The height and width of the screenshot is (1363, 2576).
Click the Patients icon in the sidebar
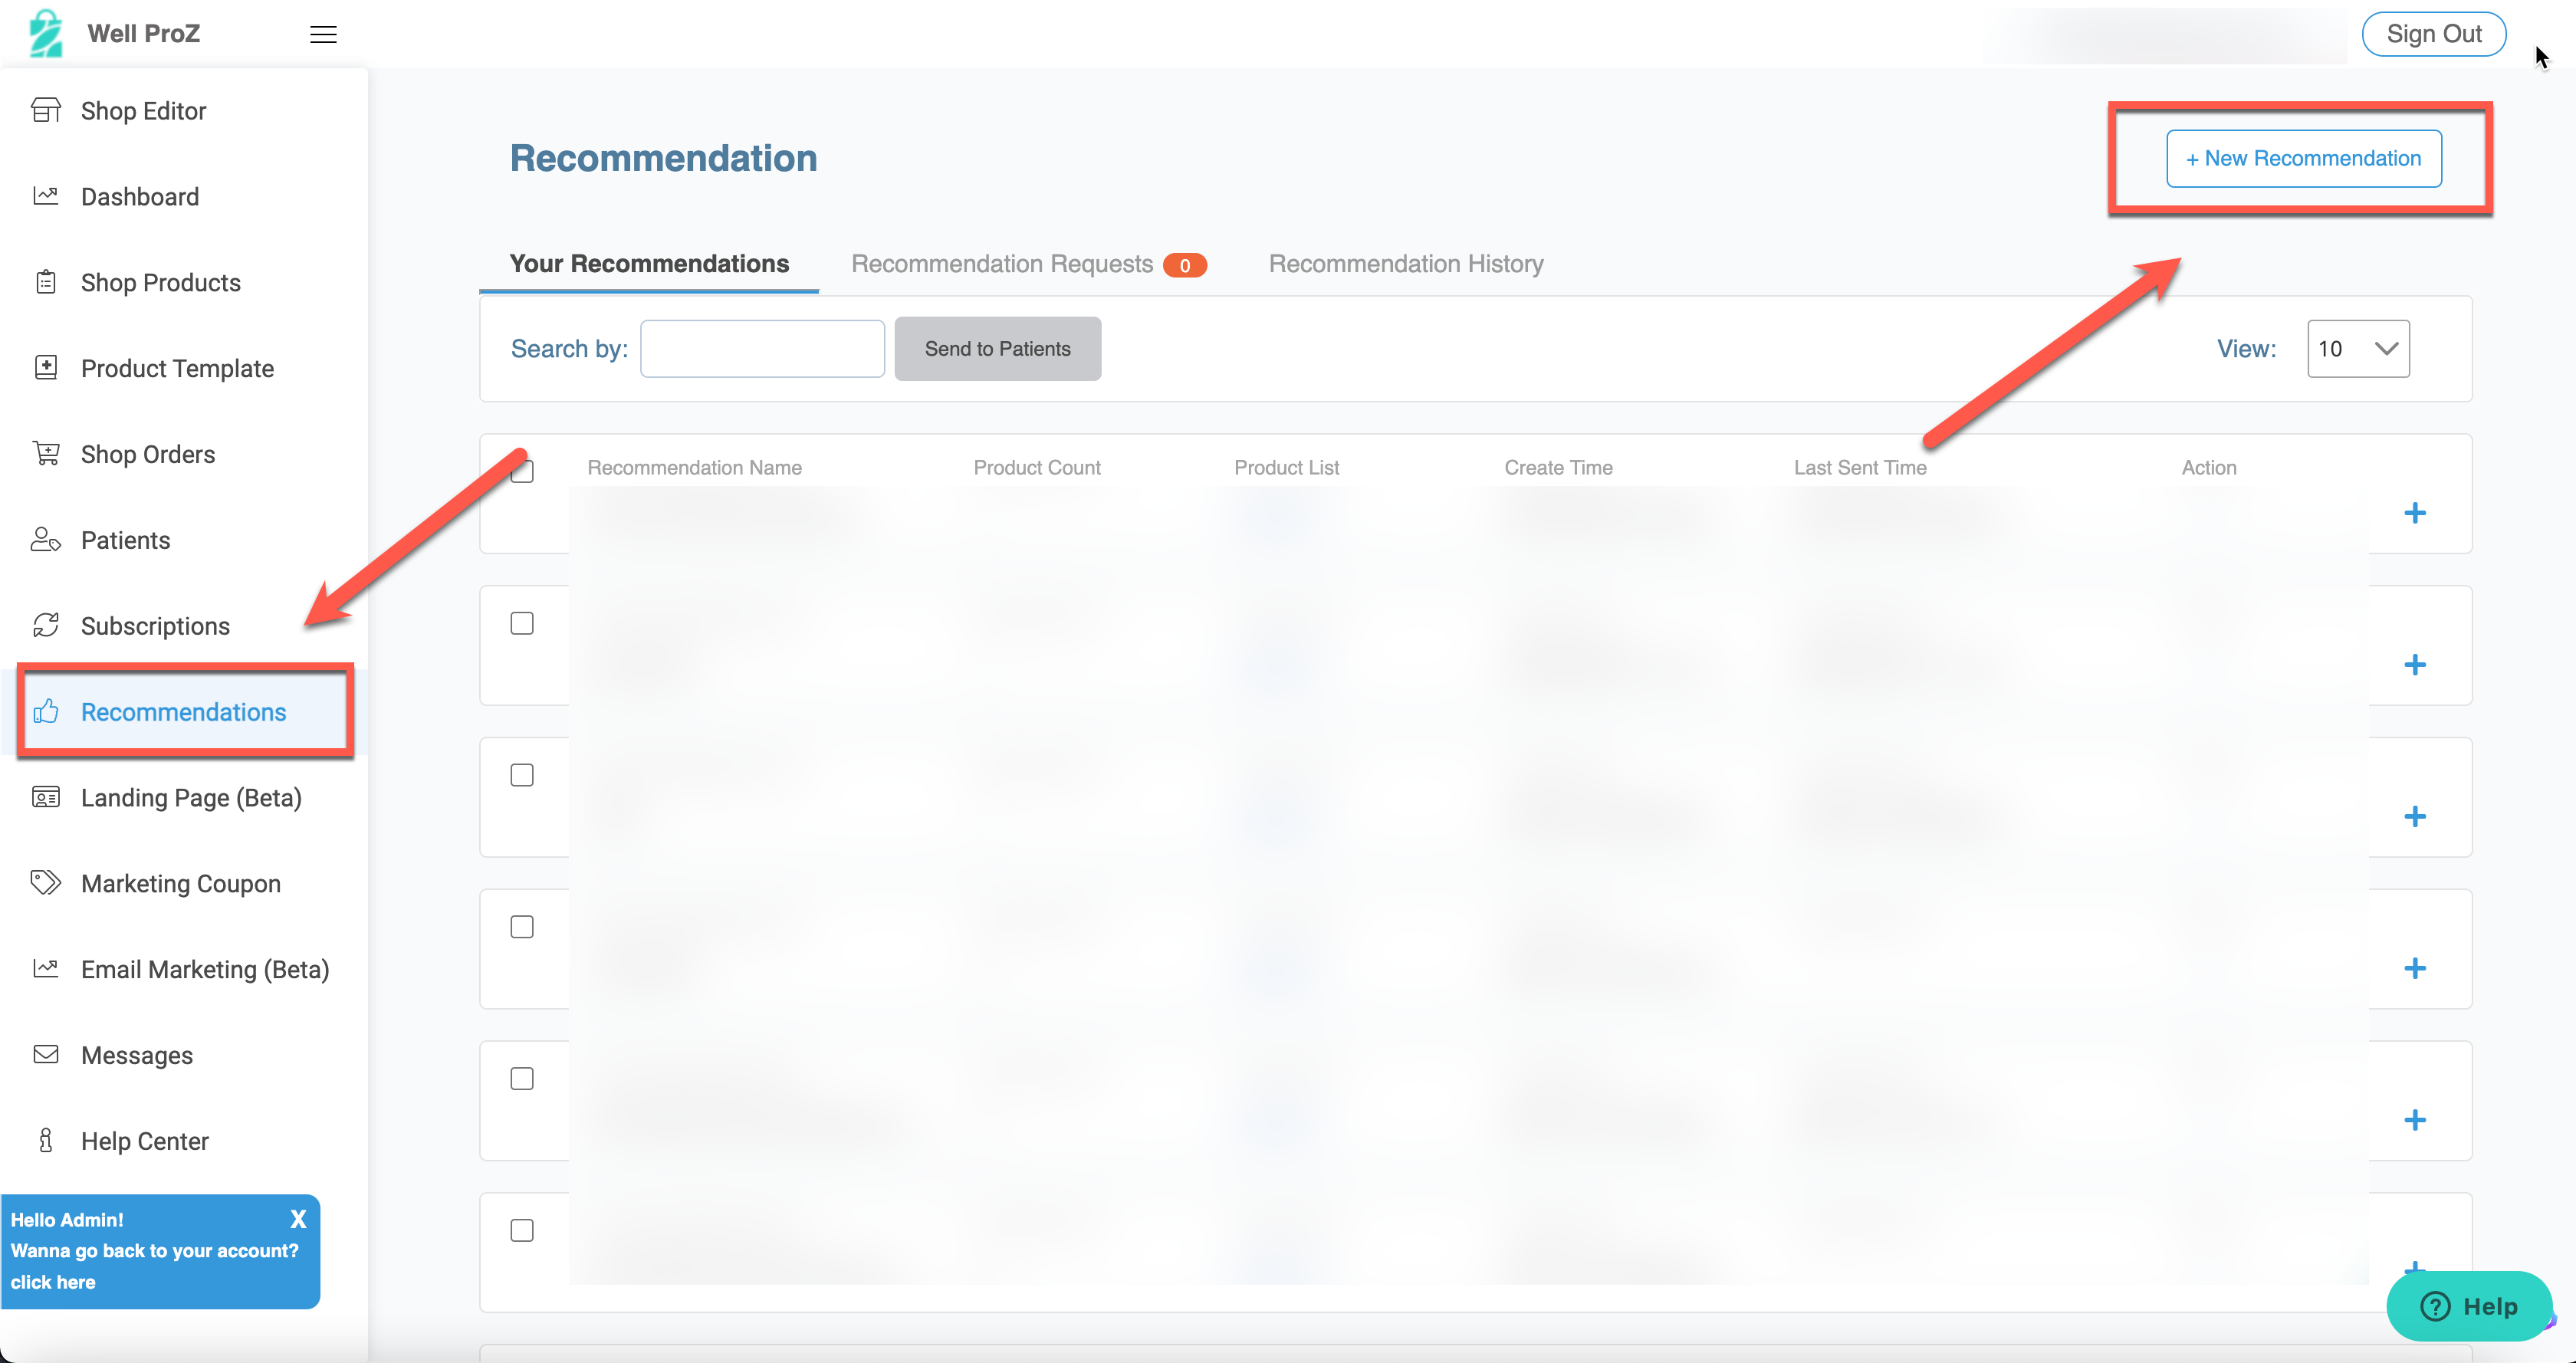[46, 540]
